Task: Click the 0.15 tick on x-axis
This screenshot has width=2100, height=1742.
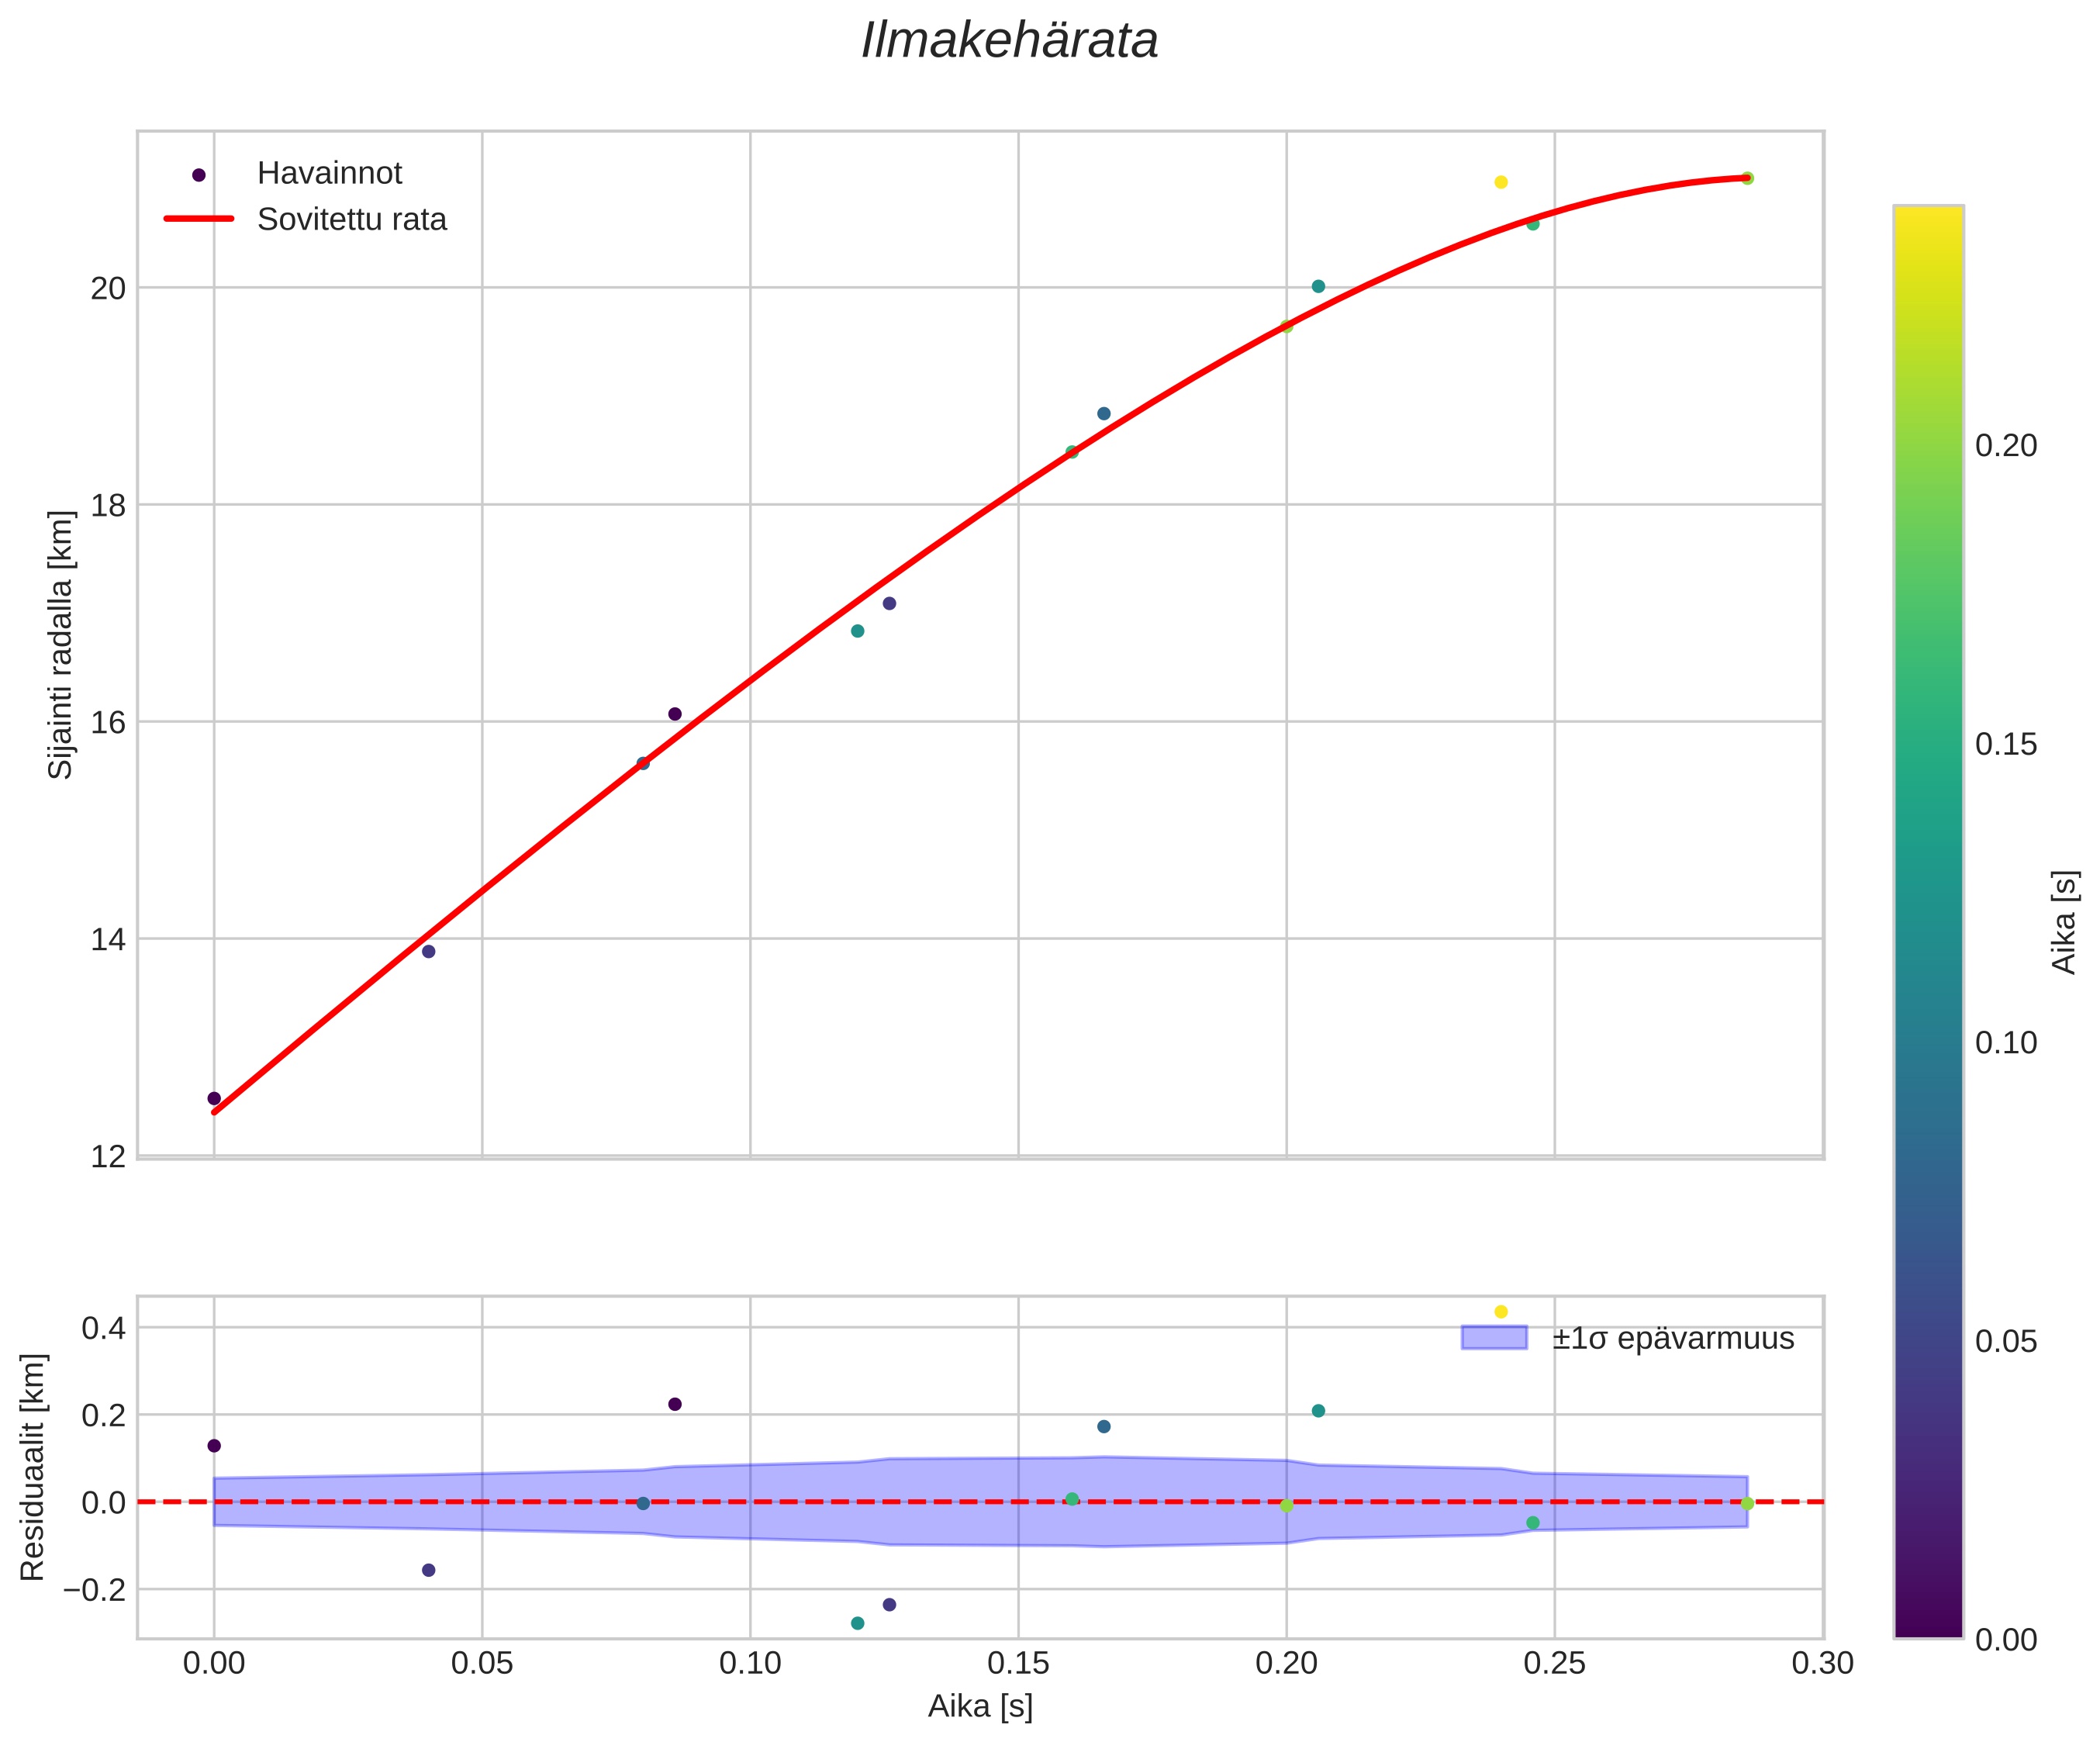Action: pyautogui.click(x=1018, y=1663)
